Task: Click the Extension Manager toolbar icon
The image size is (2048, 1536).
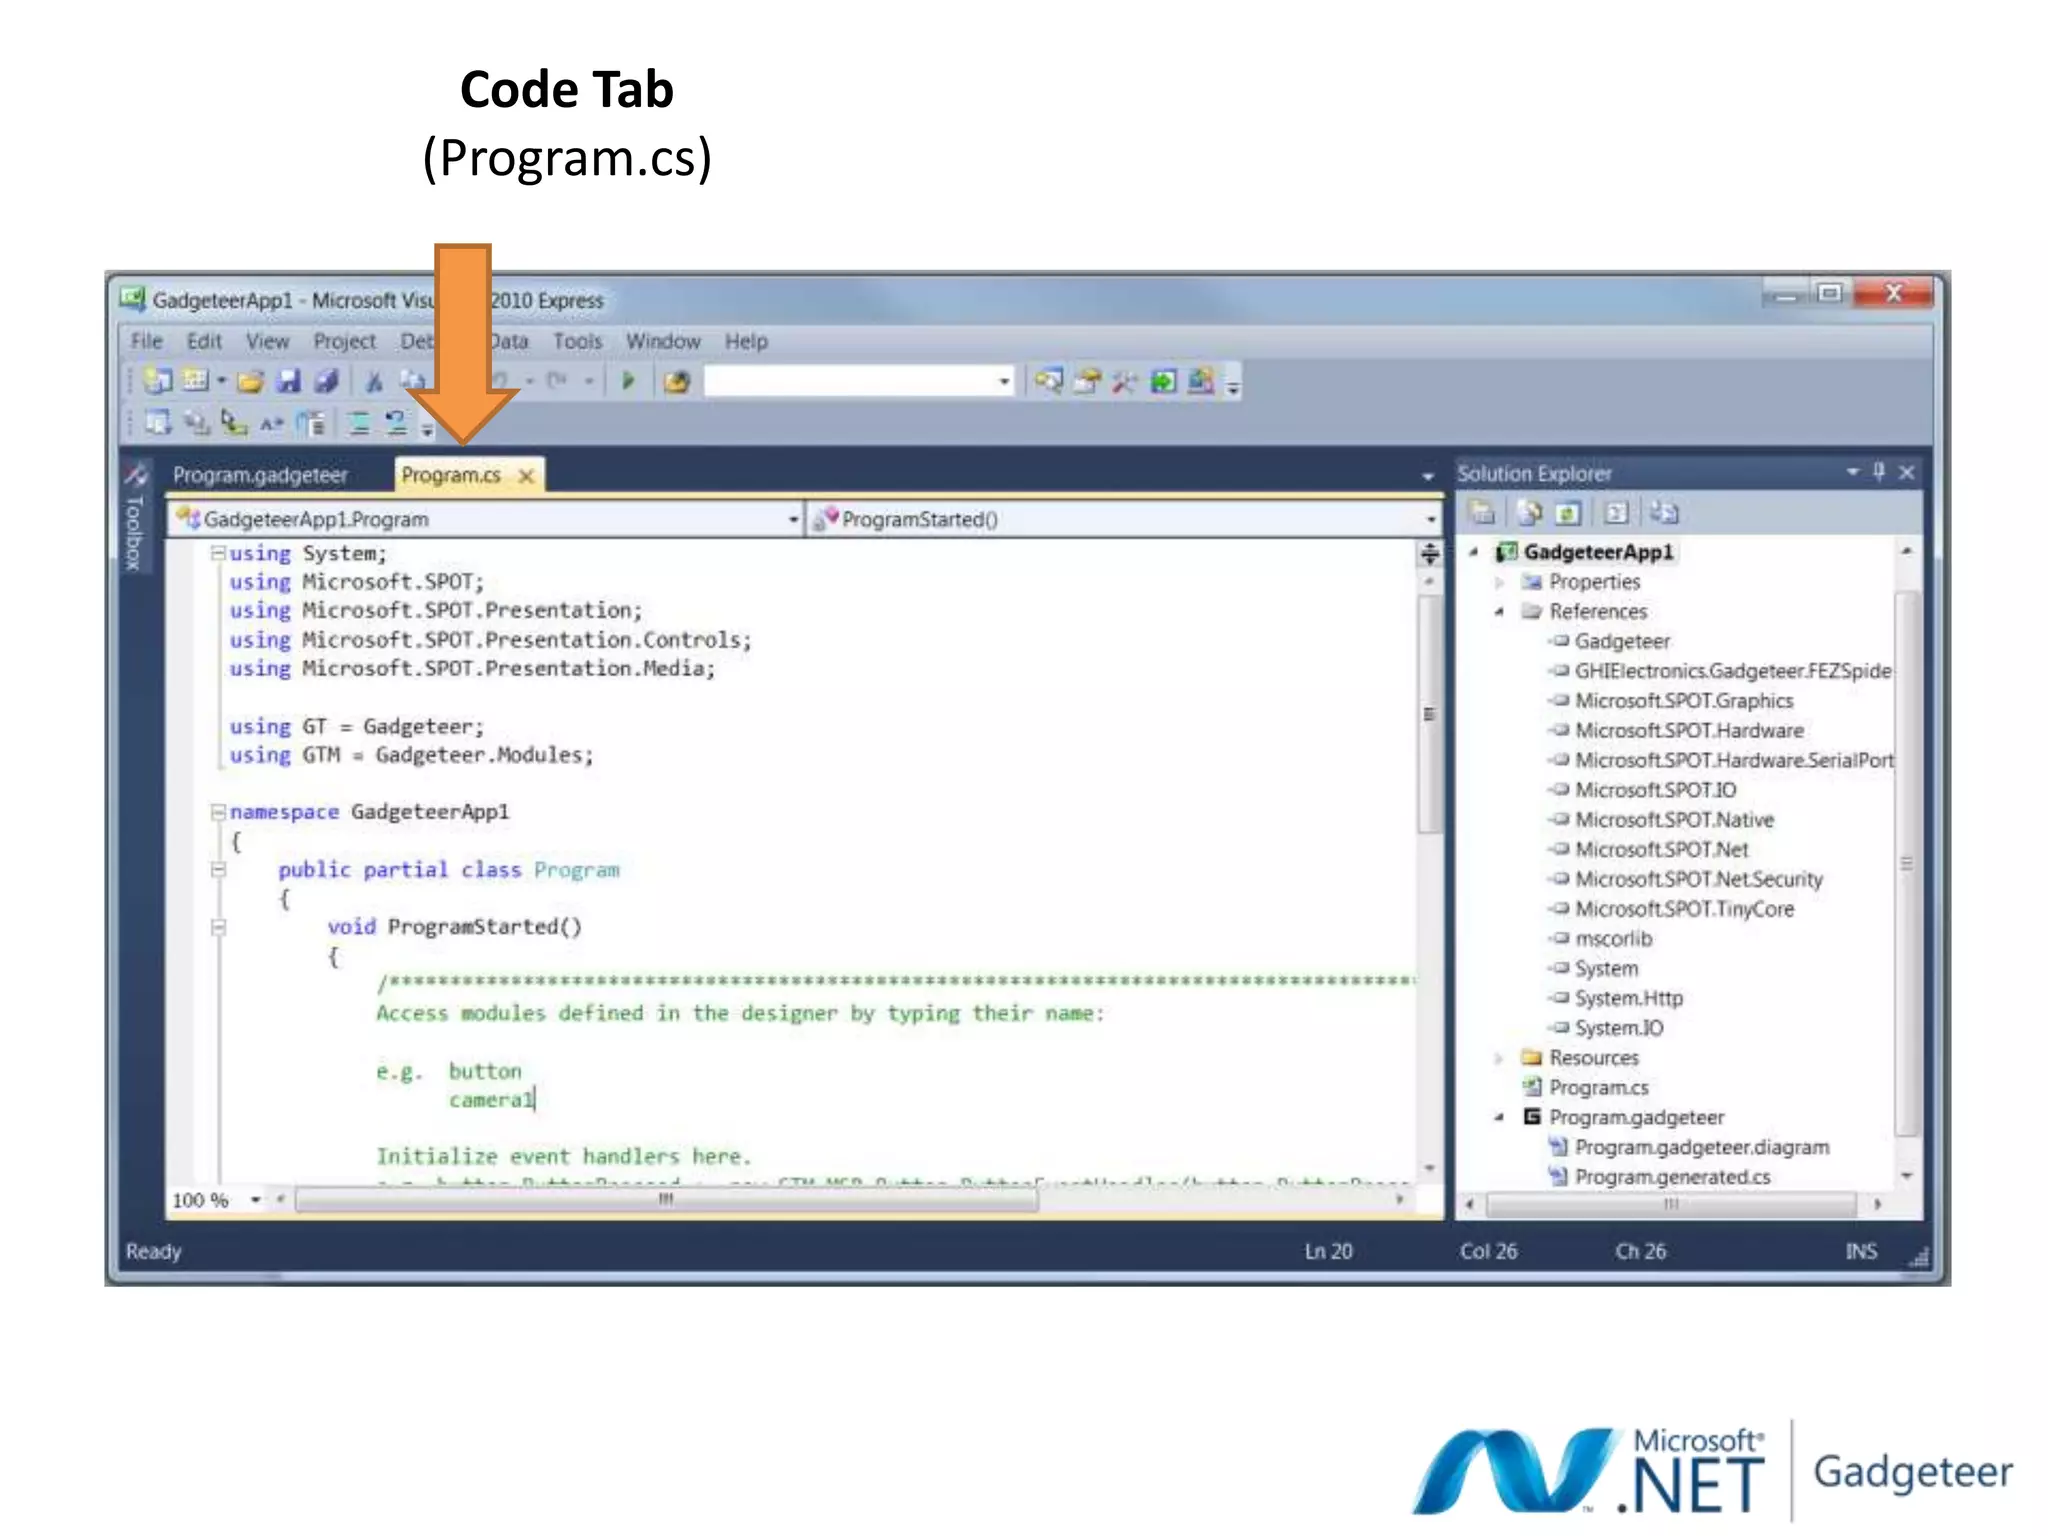Action: [x=1201, y=381]
